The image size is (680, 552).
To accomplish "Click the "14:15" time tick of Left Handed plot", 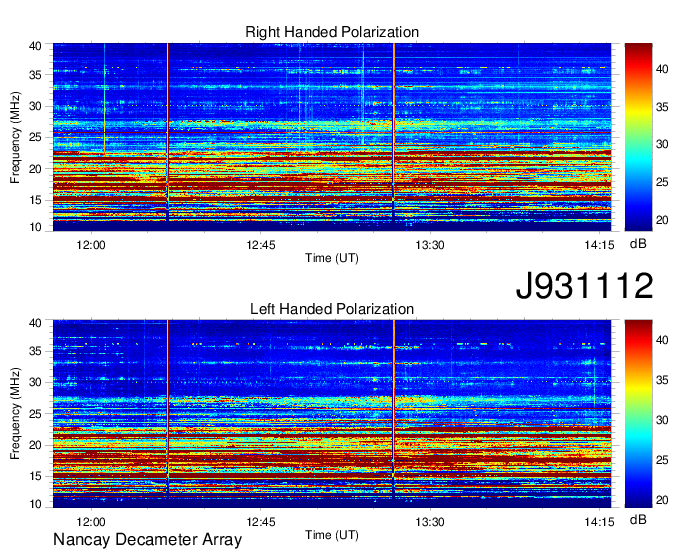I will (x=599, y=522).
